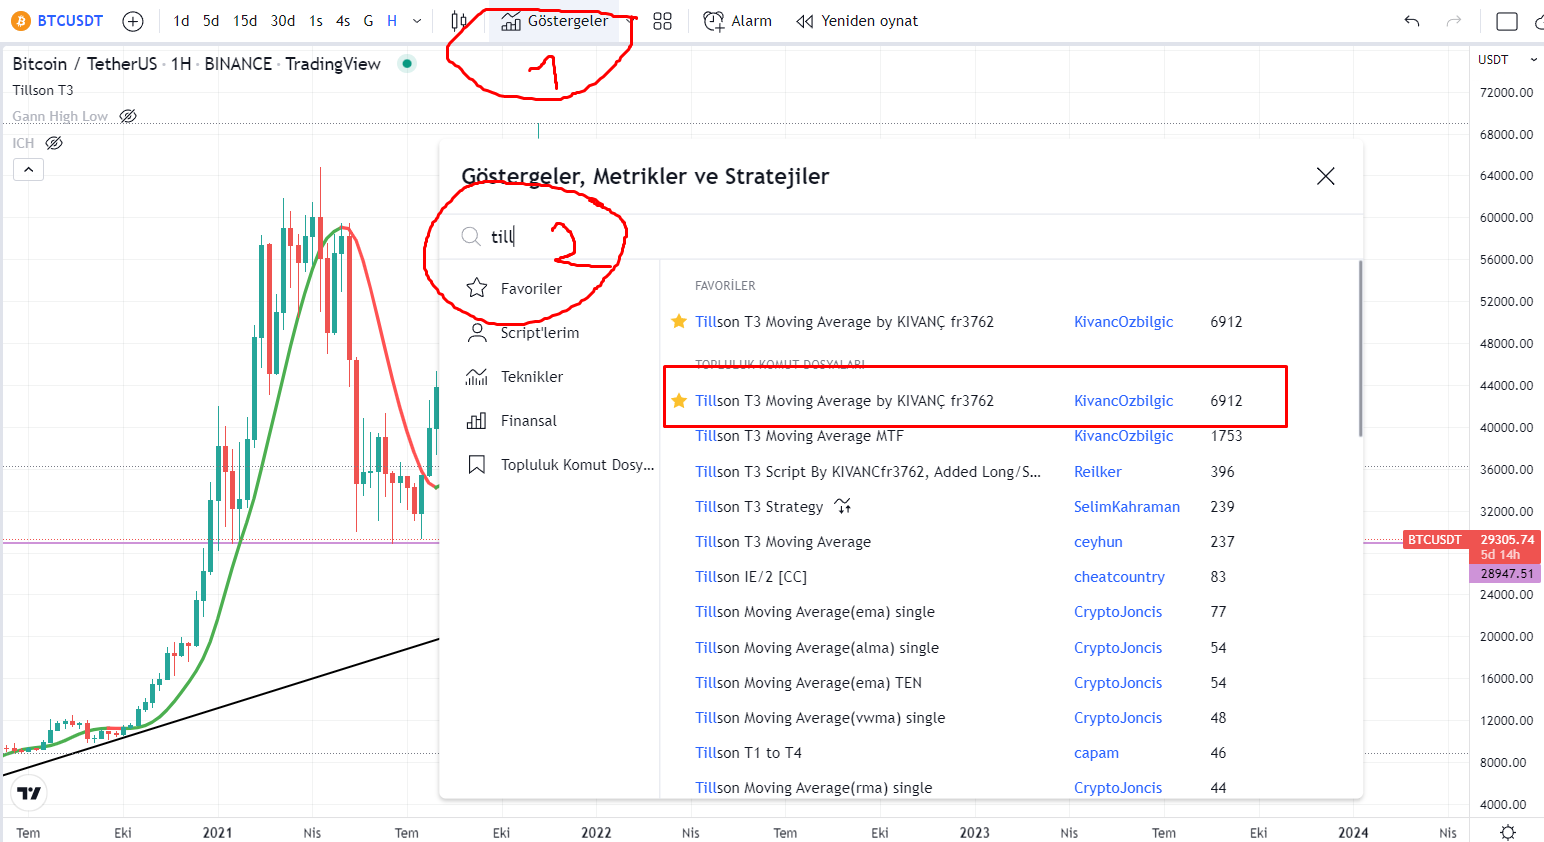Image resolution: width=1544 pixels, height=842 pixels.
Task: Switch the chart to the 15d timeframe
Action: pyautogui.click(x=245, y=21)
